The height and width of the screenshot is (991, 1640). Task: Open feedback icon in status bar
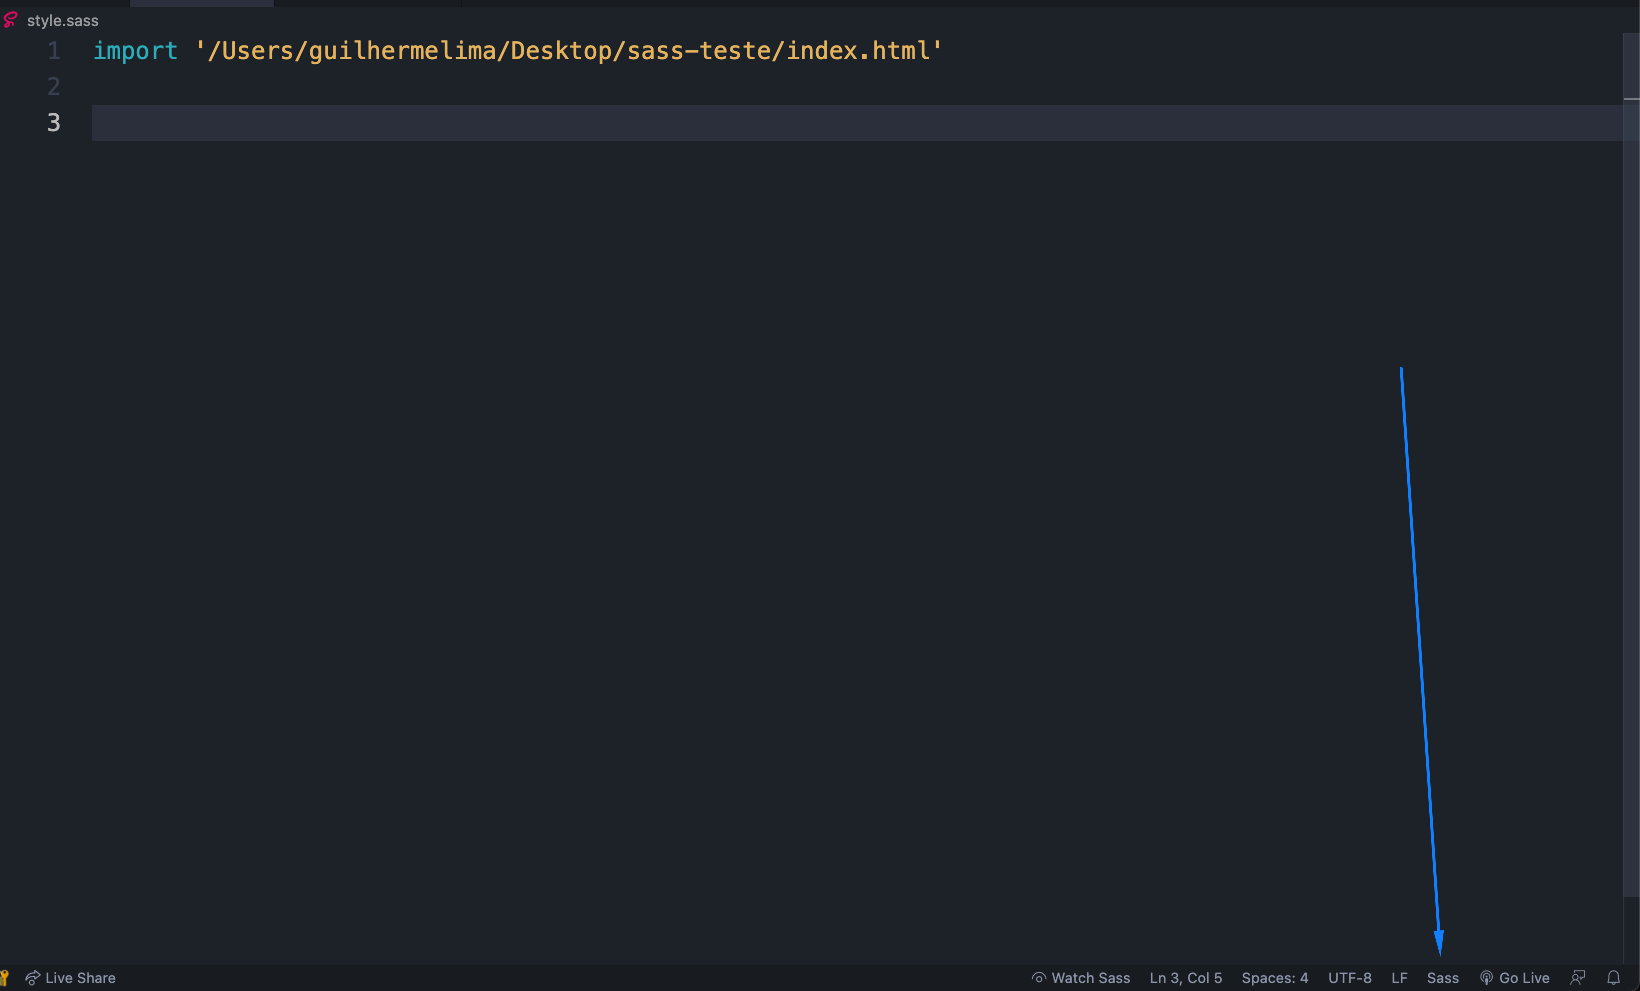pos(1578,978)
